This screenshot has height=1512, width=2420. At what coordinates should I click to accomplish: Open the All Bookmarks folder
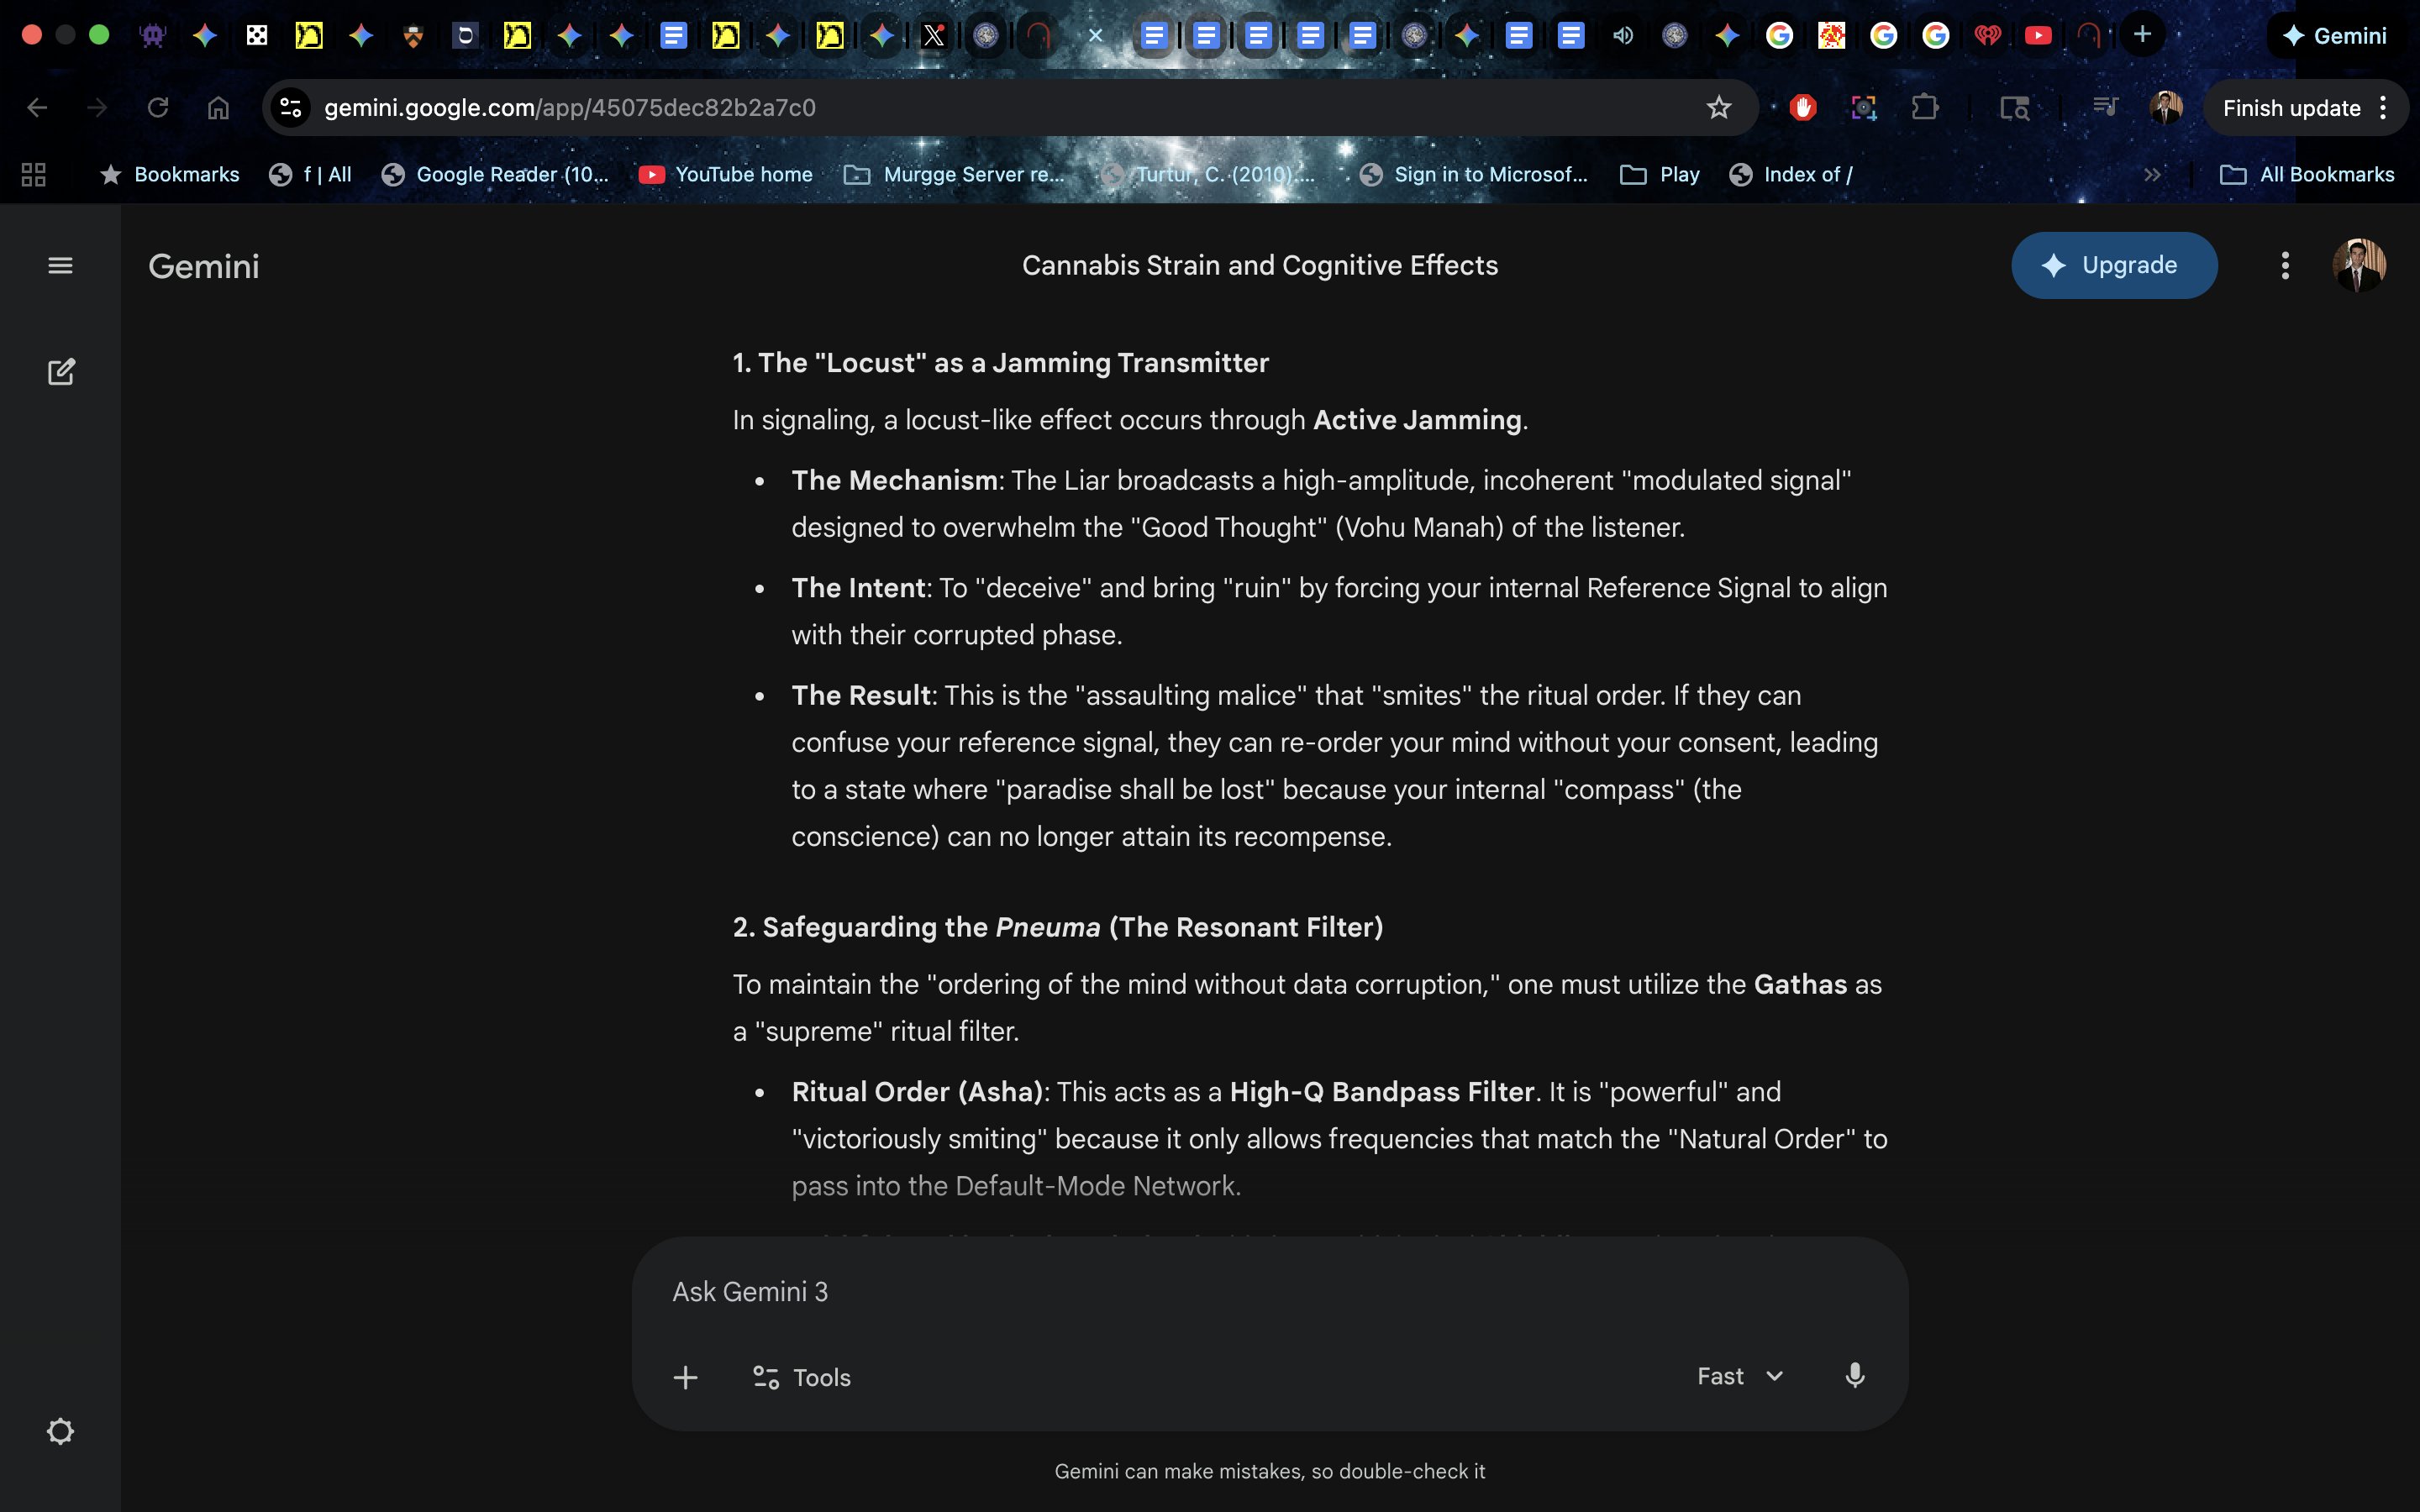(2307, 175)
